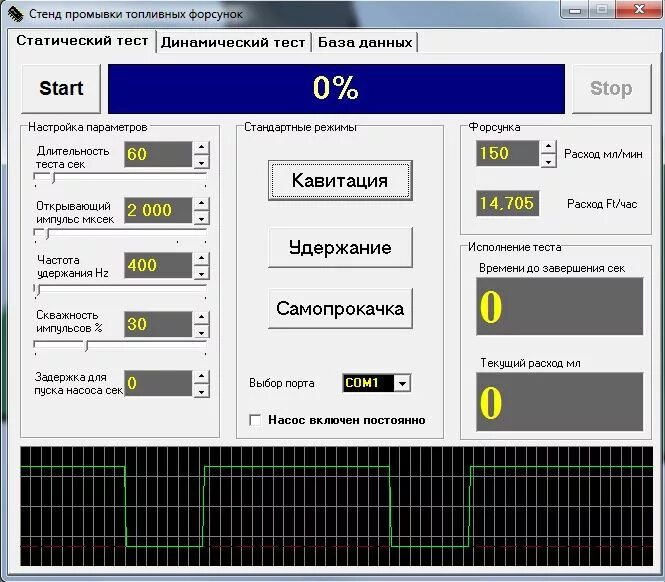
Task: Increase Скважность импульсов % value
Action: coord(201,318)
